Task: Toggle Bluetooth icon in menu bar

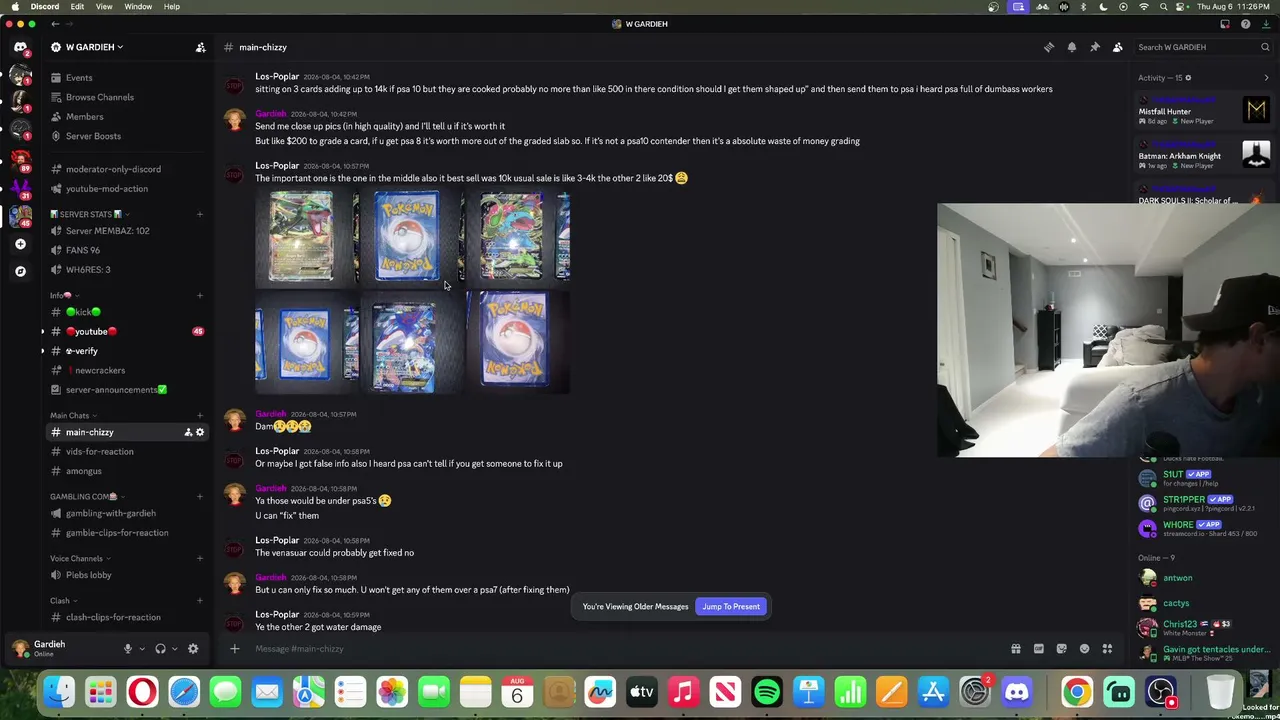Action: pos(1083,7)
